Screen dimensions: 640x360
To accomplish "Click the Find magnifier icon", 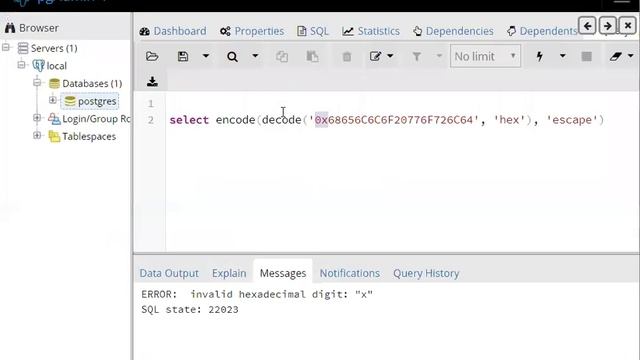I will (x=232, y=56).
